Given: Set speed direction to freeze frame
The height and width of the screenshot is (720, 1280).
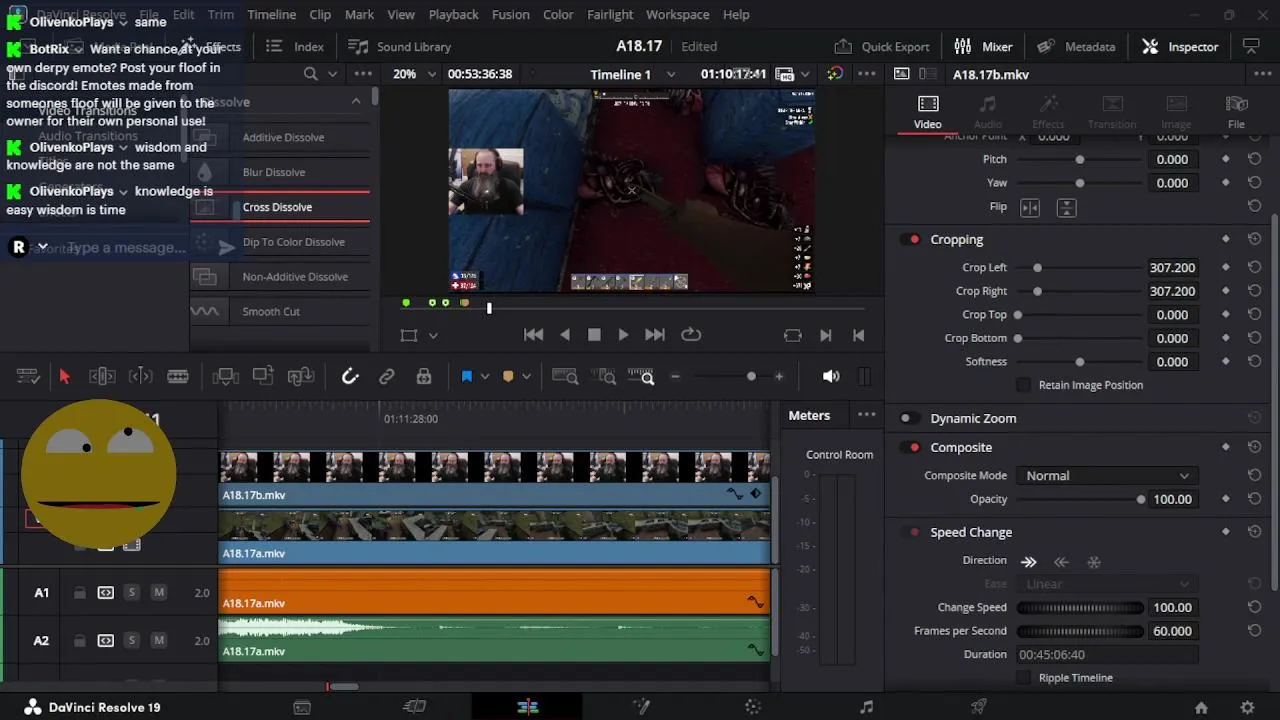Looking at the screenshot, I should pos(1094,562).
